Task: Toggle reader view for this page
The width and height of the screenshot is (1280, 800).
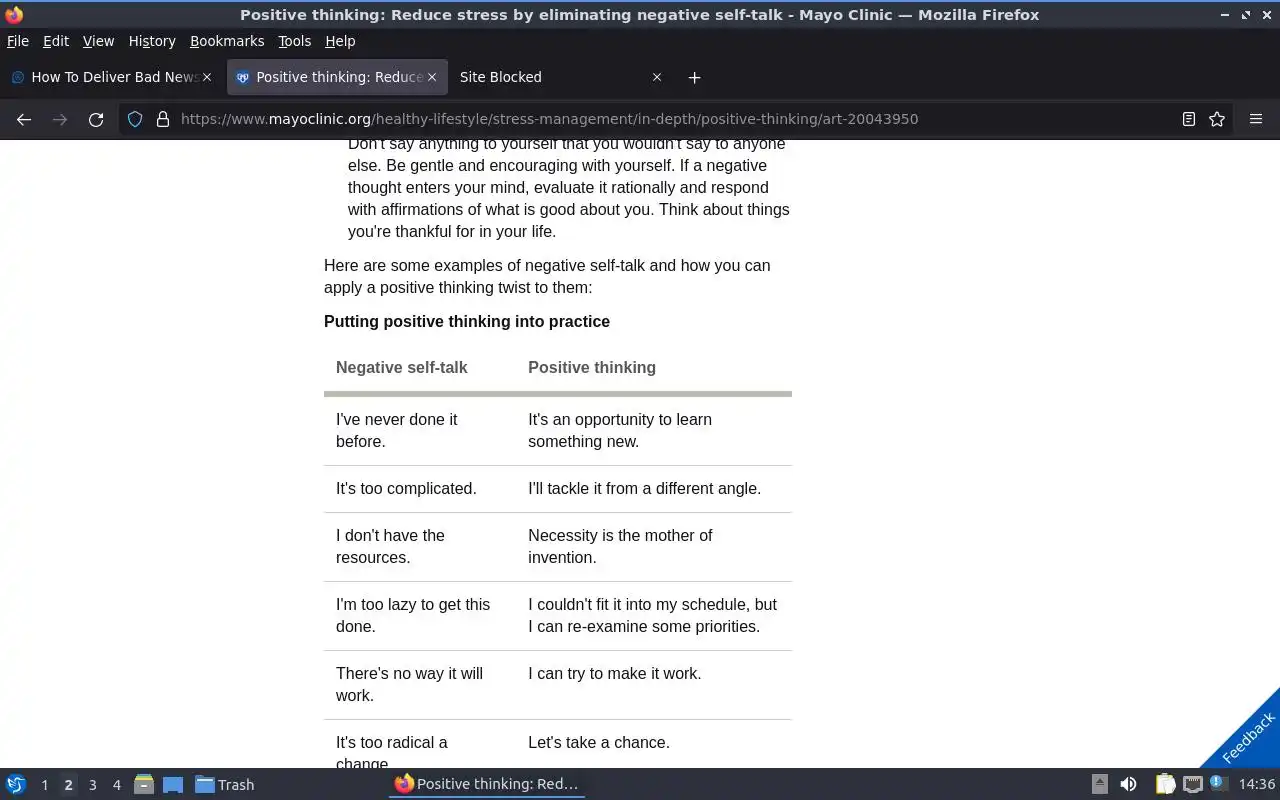Action: pos(1189,119)
